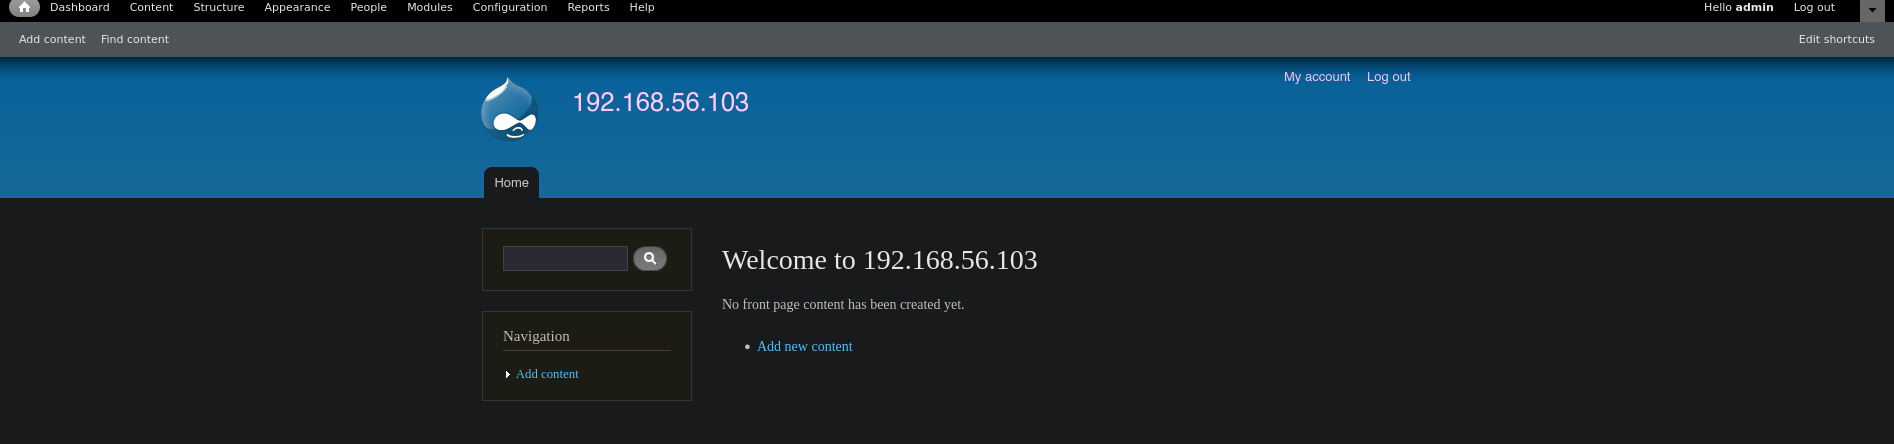Click the Welcome to 192.168.56.103 heading
Screen dimensions: 1894x444
(x=880, y=260)
